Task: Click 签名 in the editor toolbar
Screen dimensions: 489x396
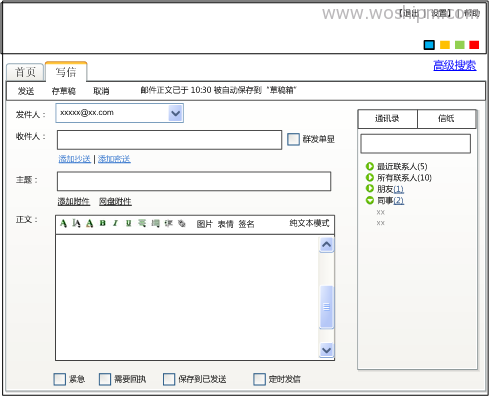Action: [x=246, y=224]
